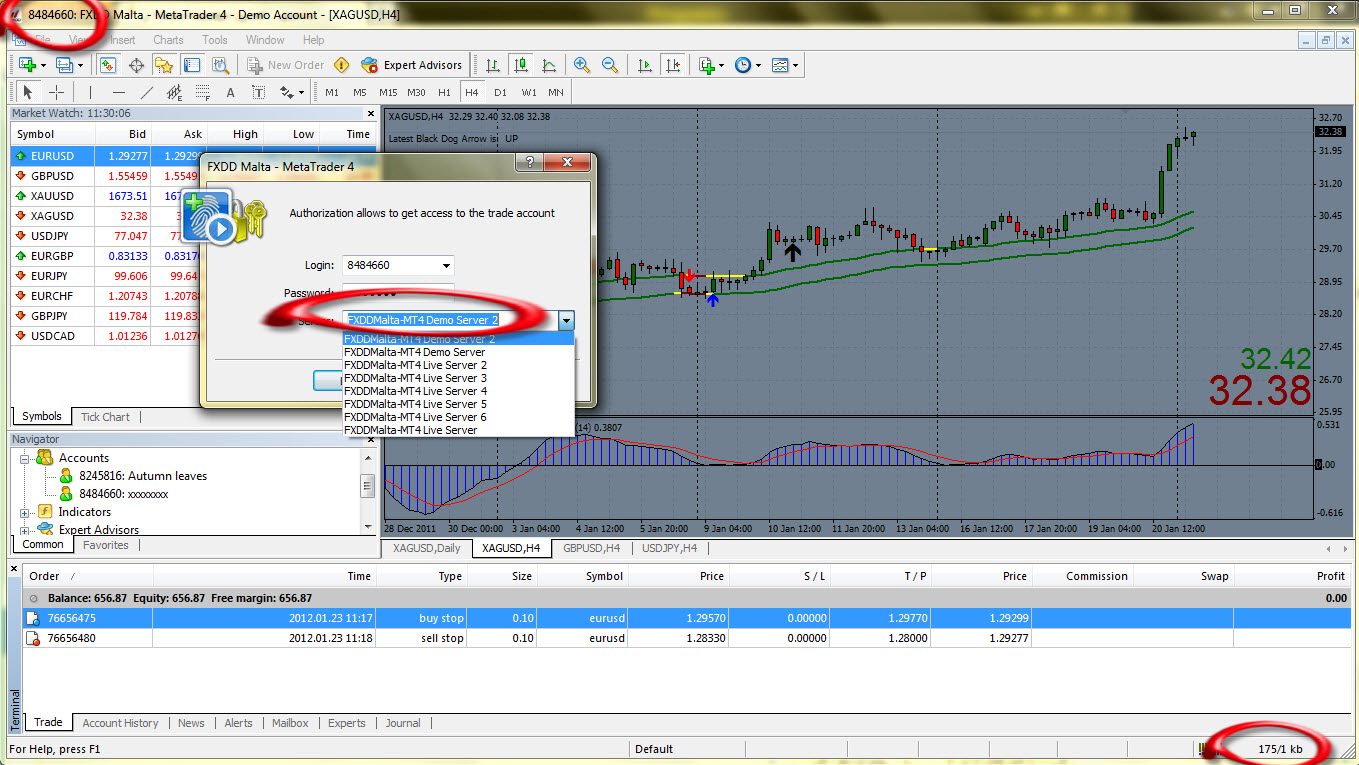Switch timeframe to M1
The height and width of the screenshot is (765, 1359).
pyautogui.click(x=332, y=92)
